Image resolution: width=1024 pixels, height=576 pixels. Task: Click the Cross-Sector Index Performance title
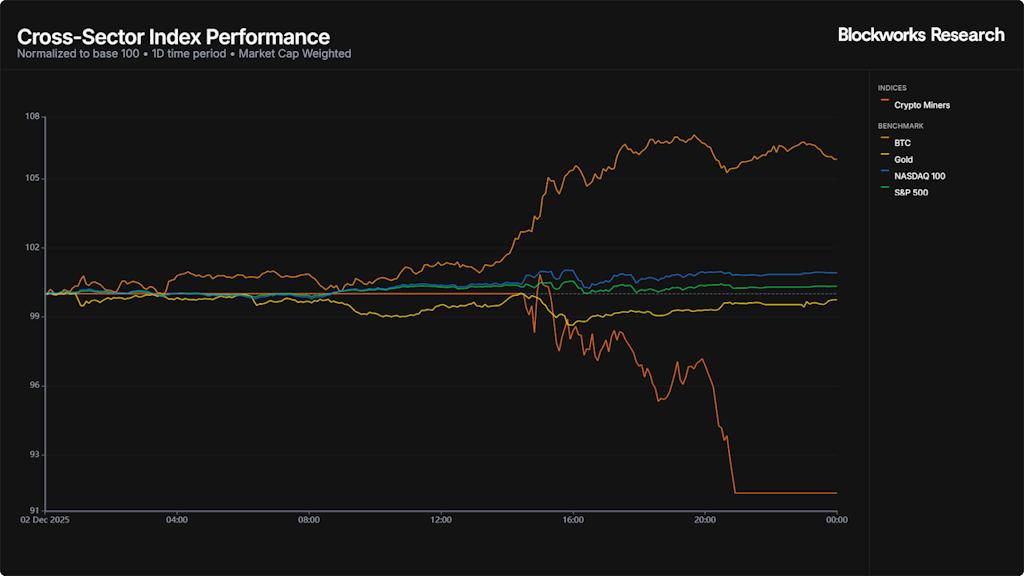[173, 37]
